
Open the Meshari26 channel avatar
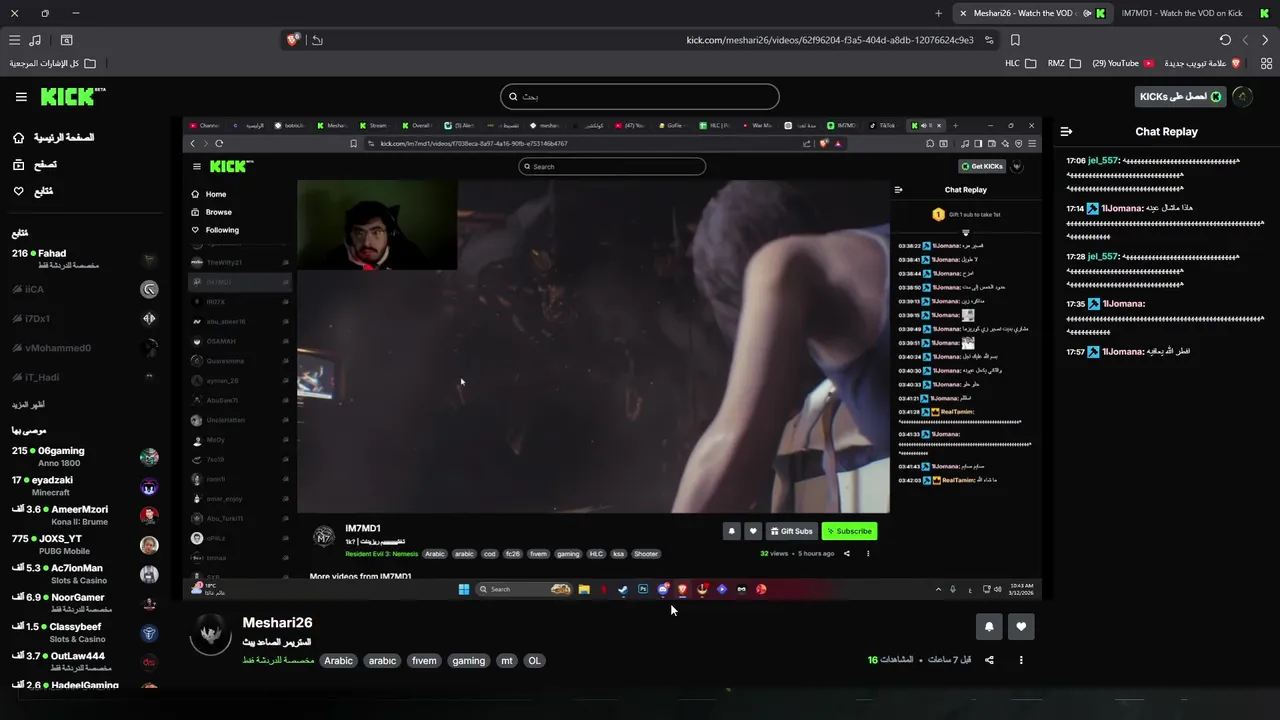(210, 635)
